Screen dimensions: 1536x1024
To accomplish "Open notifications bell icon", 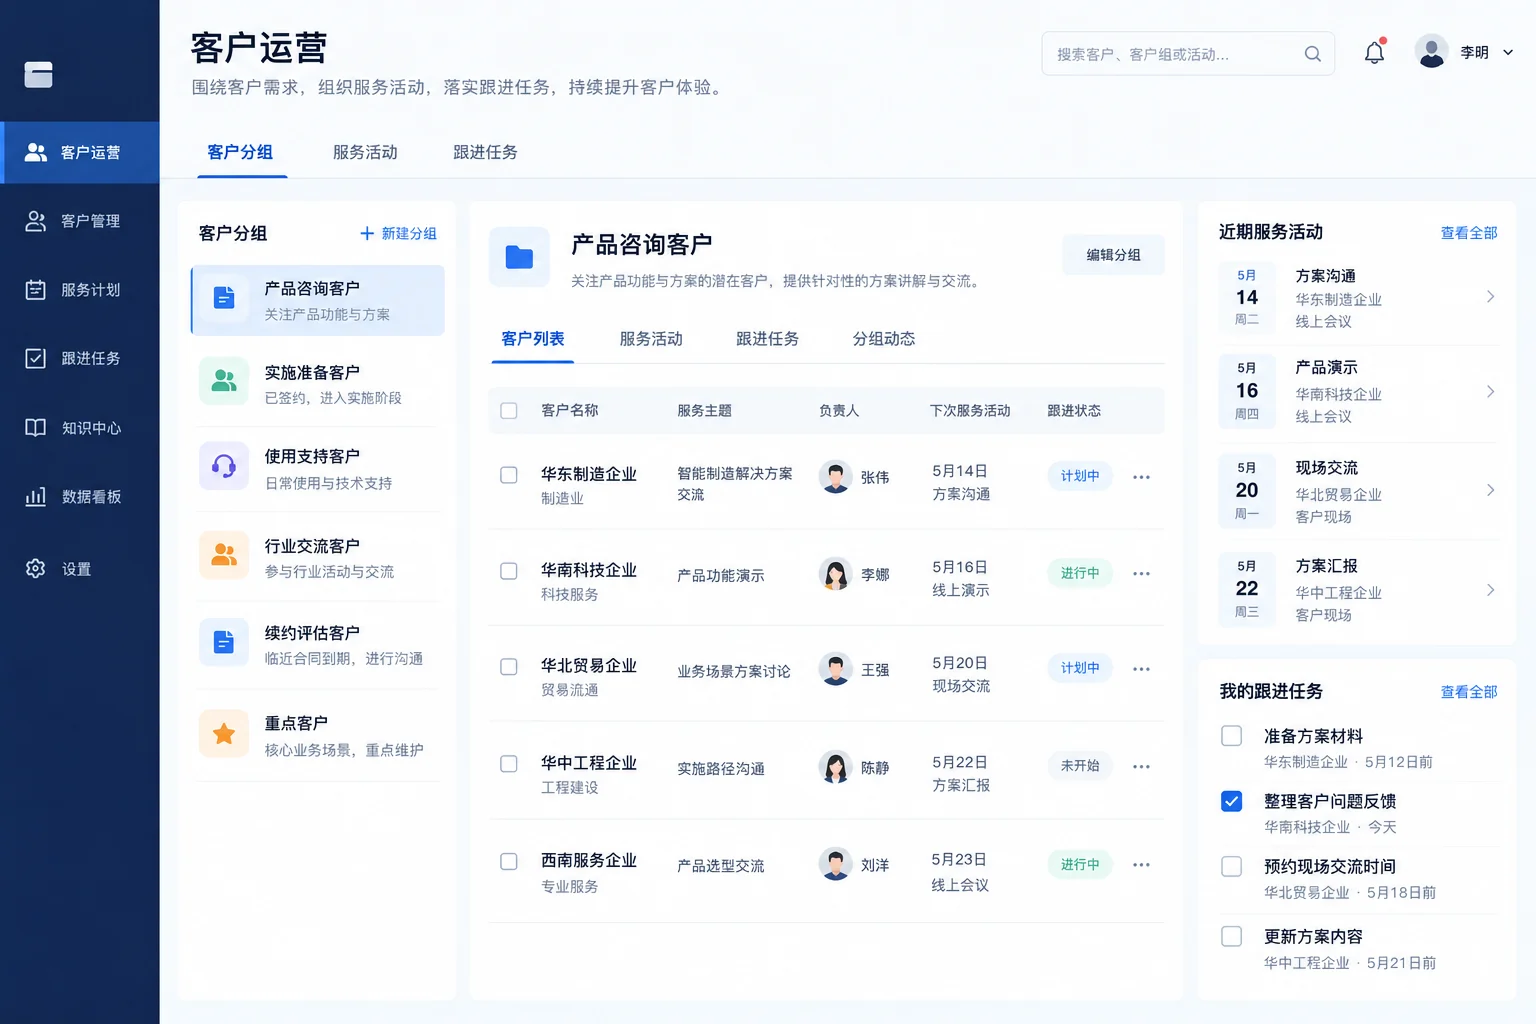I will click(1375, 53).
